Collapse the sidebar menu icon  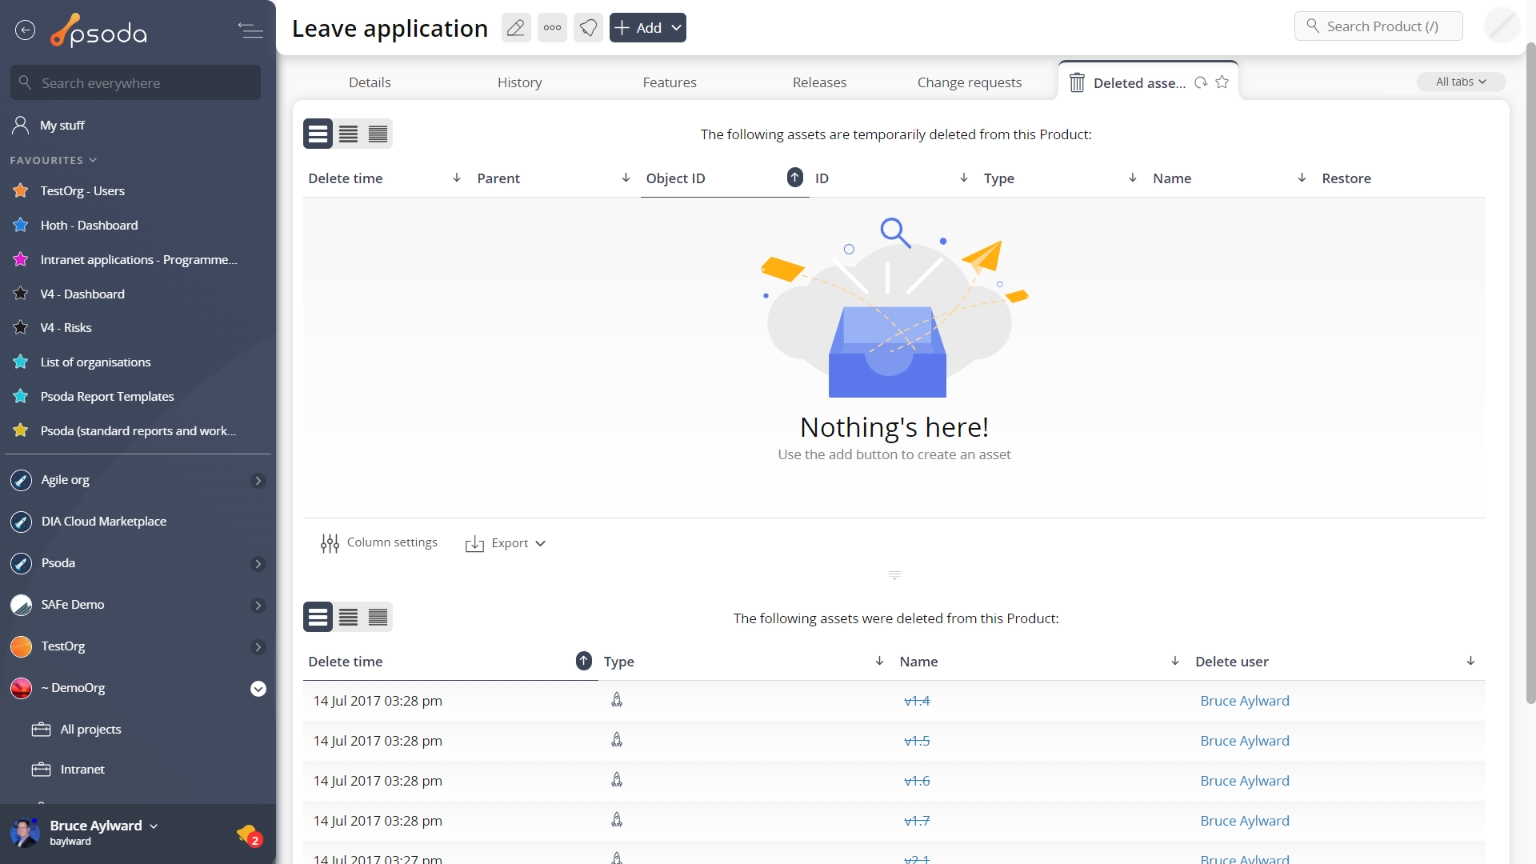(x=251, y=31)
